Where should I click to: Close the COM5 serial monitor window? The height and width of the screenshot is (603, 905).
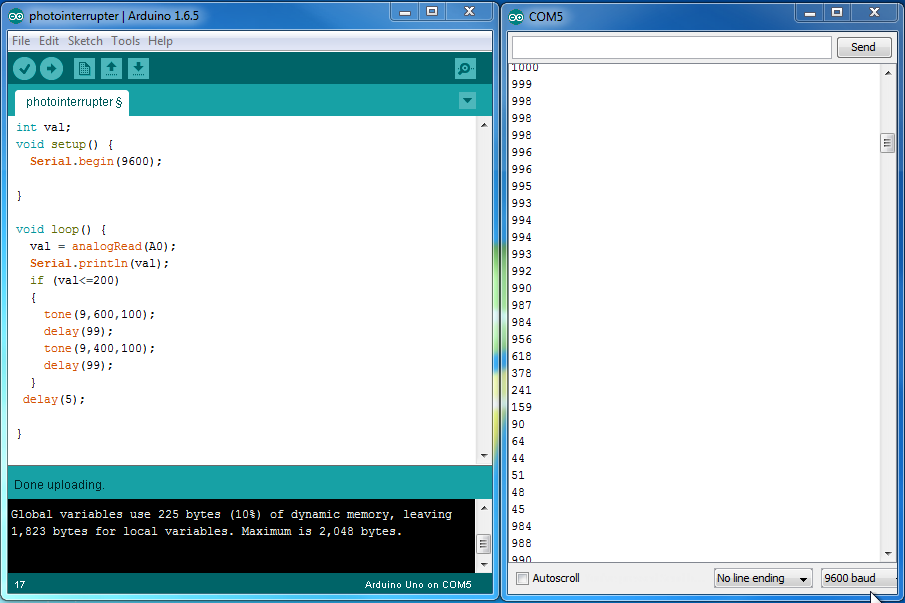click(x=874, y=12)
